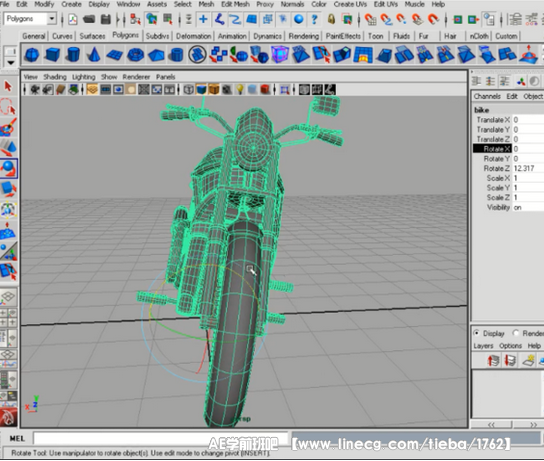
Task: Select the Universal Manipulator tool
Action: pos(8,210)
